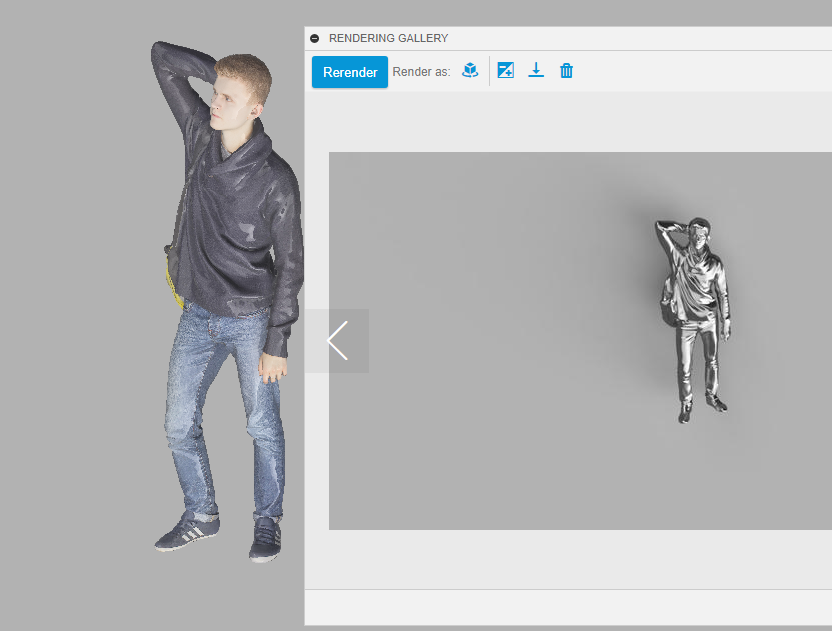Select the Render as image icon
The height and width of the screenshot is (631, 832).
tap(505, 70)
